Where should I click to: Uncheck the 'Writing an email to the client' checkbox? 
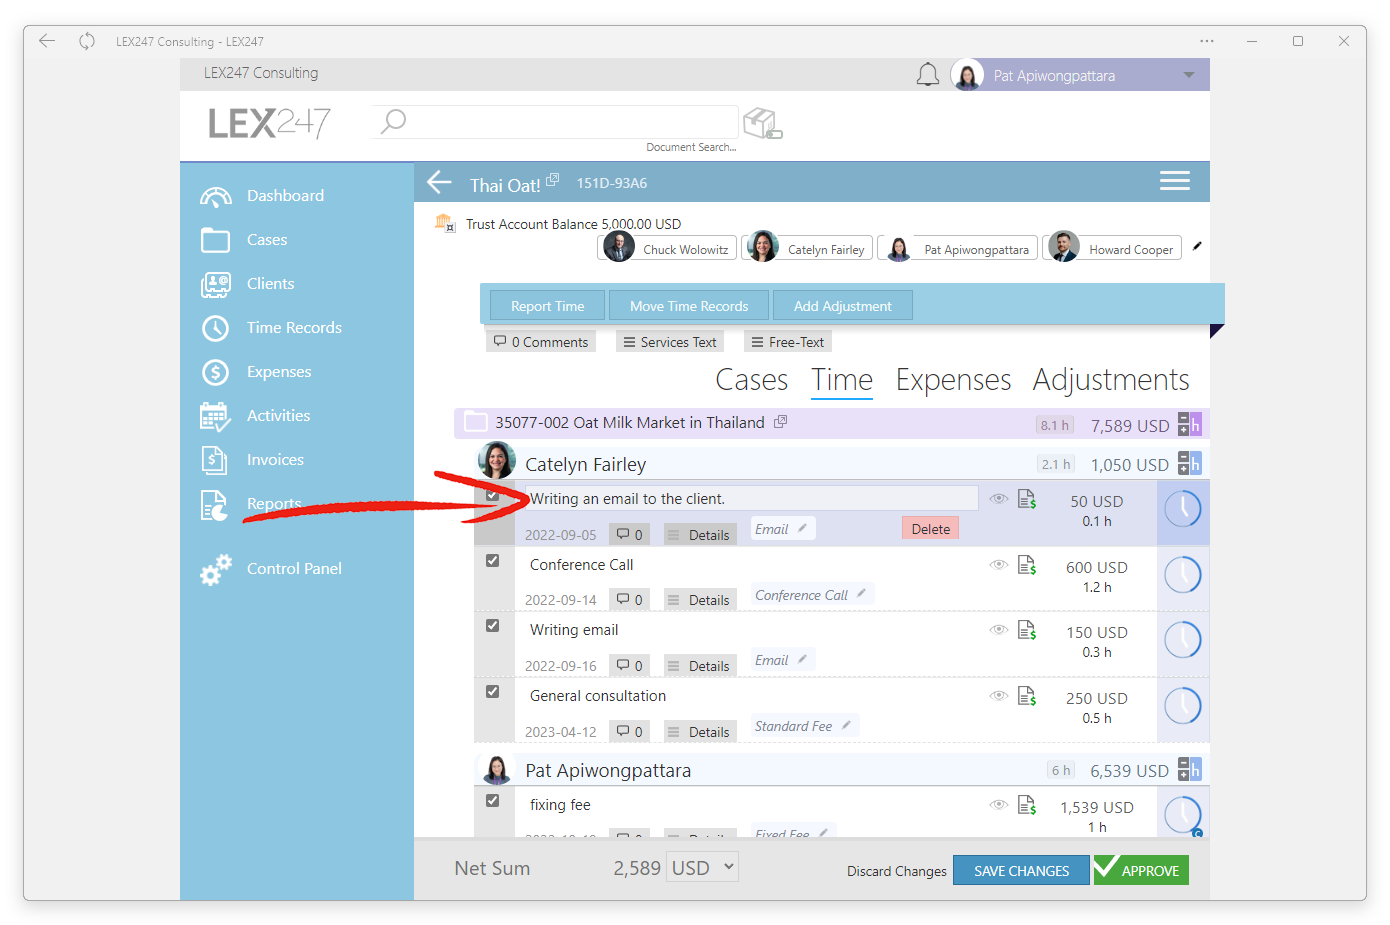[492, 495]
